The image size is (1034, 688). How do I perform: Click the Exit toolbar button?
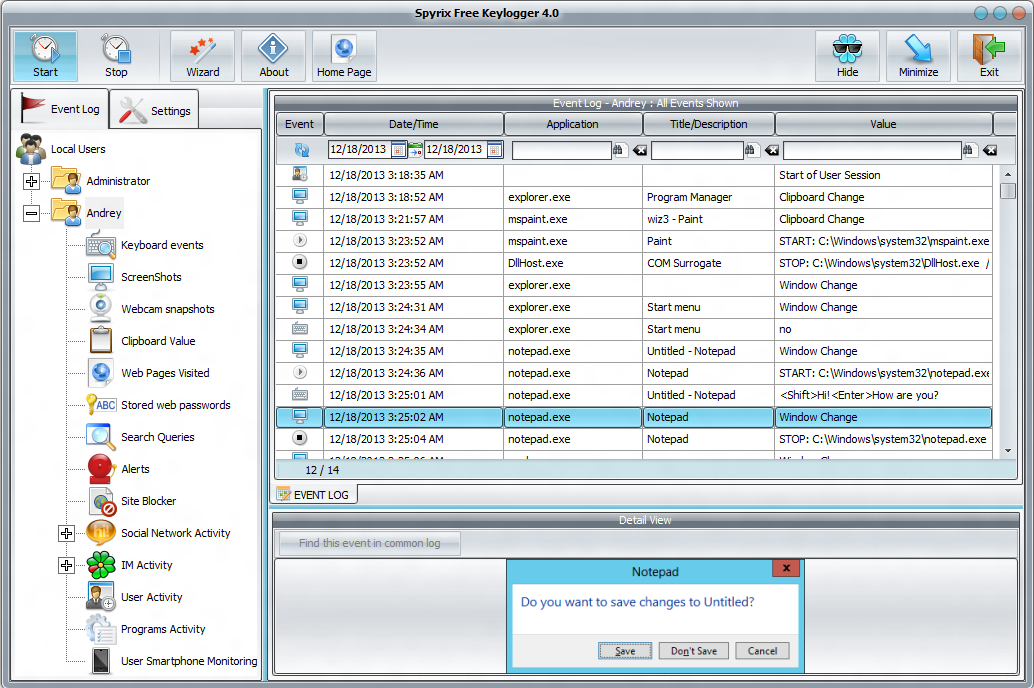click(x=989, y=56)
